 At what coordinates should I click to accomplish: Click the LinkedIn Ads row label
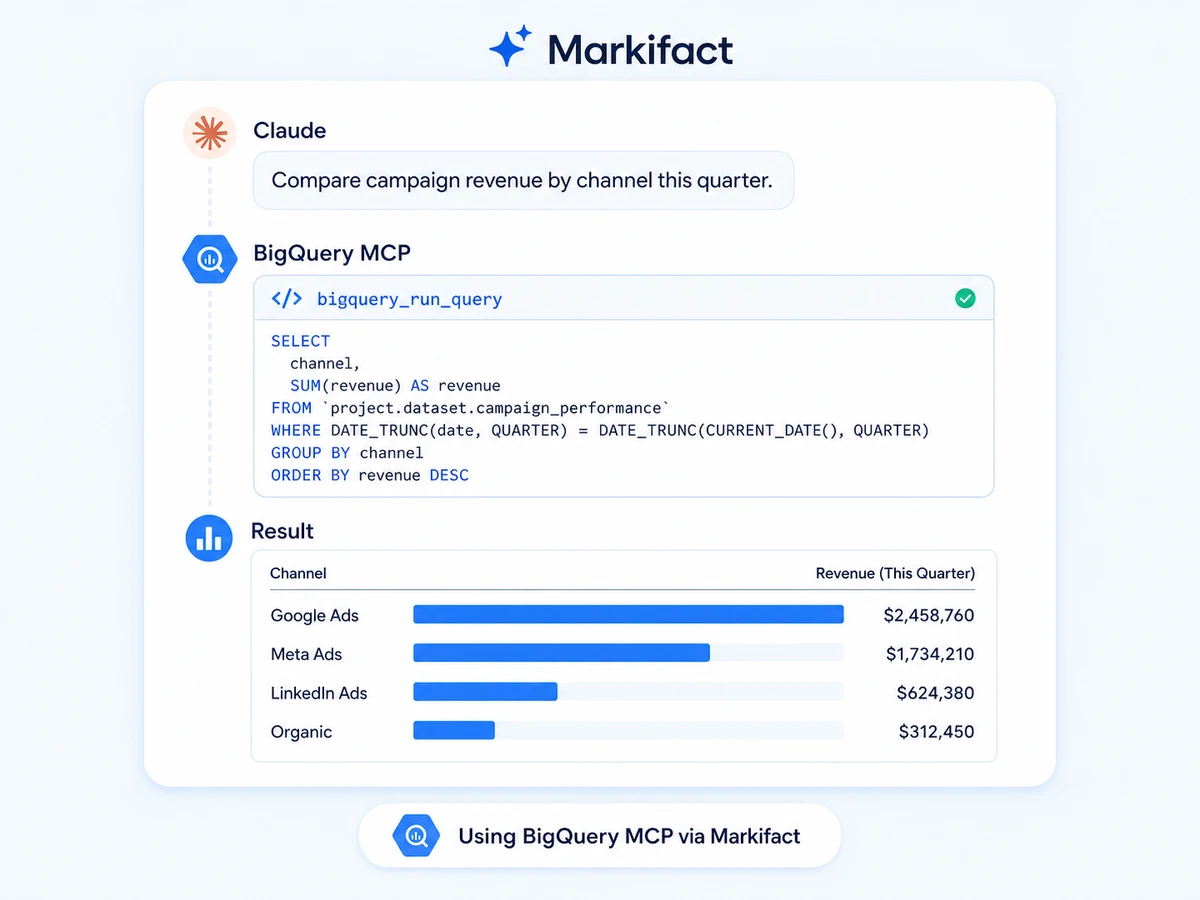coord(319,693)
